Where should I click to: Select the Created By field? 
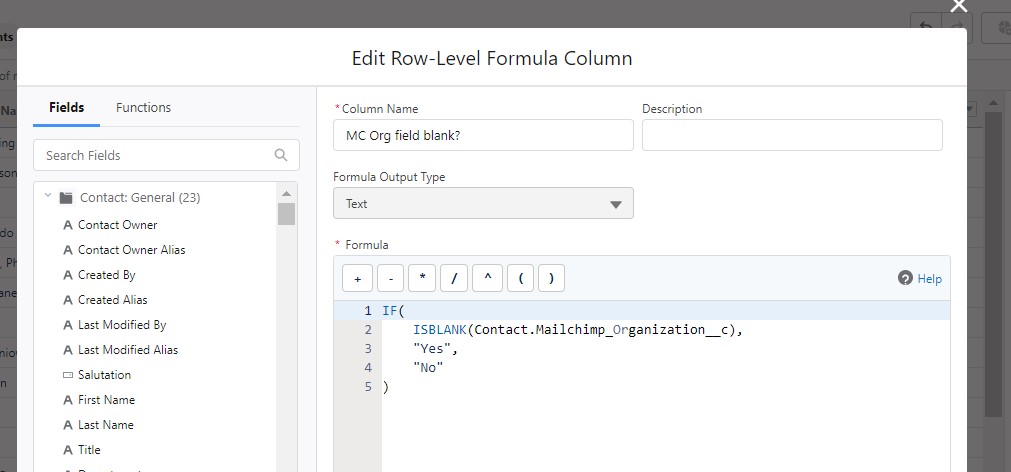pos(106,275)
